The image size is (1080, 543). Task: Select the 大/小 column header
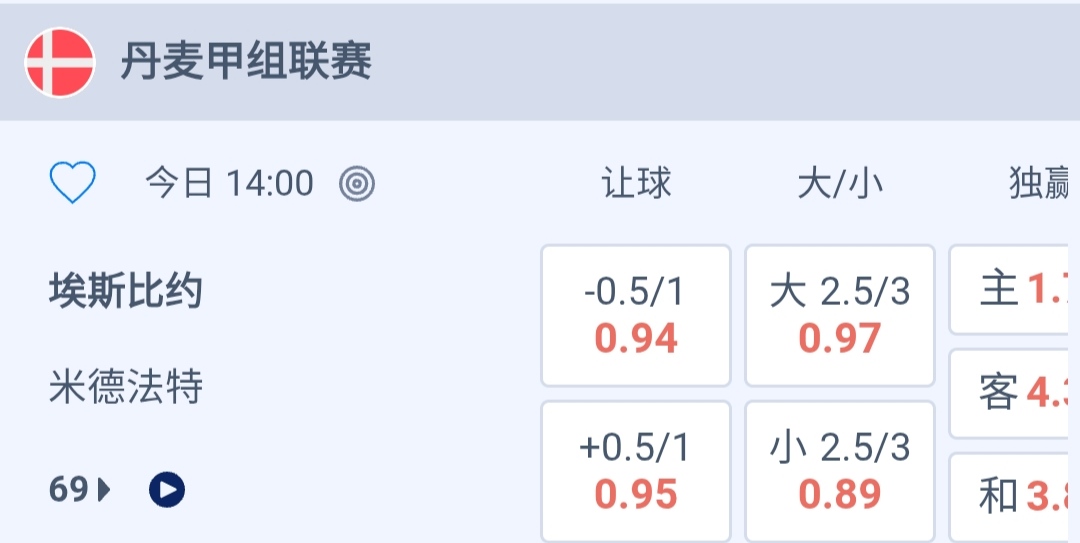click(839, 184)
